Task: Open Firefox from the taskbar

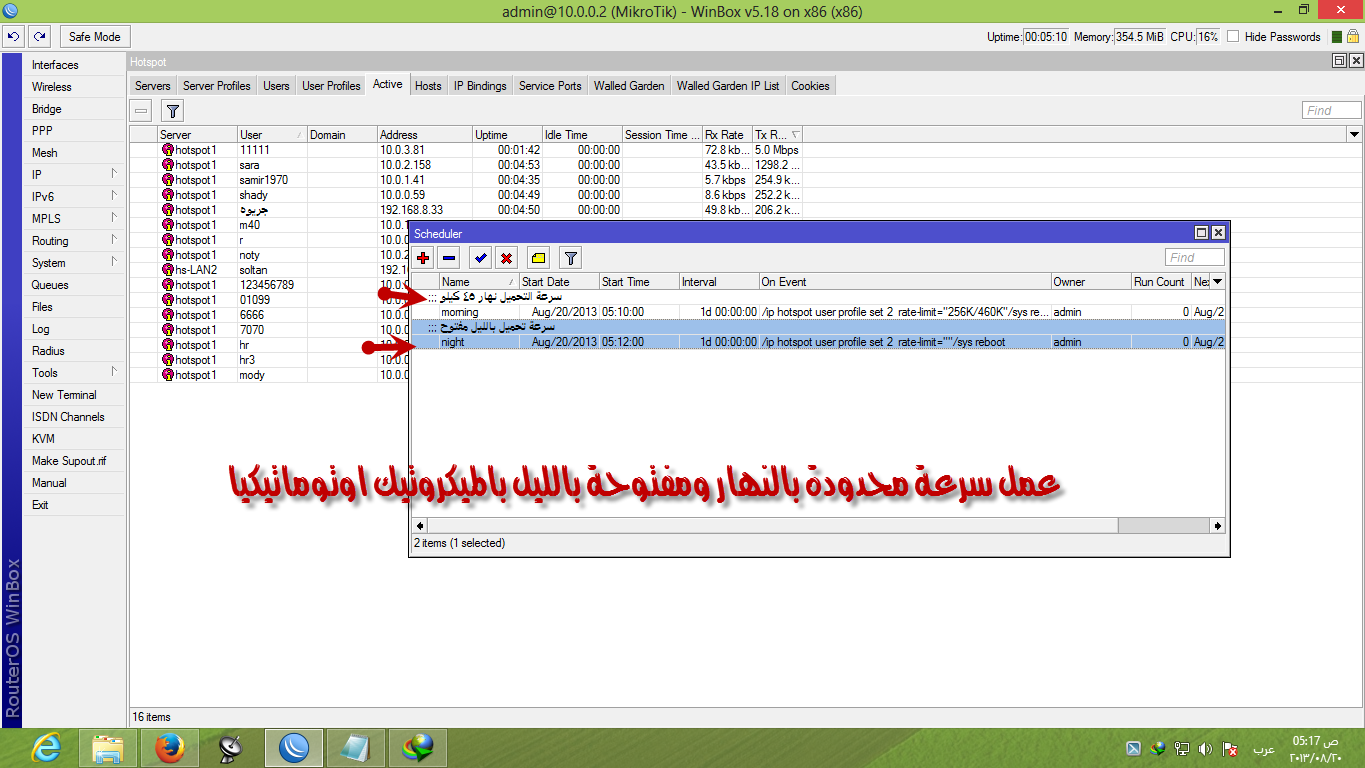Action: 171,747
